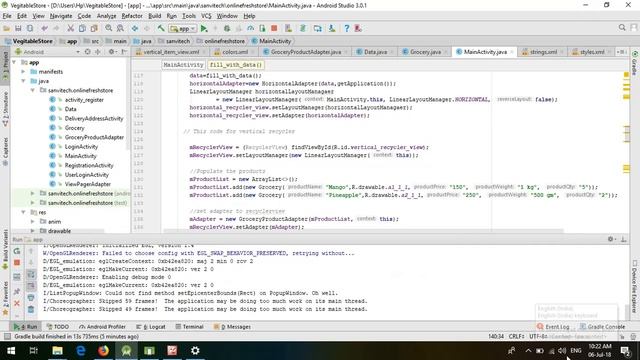
Task: Click the Find magnifier icon
Action: (x=109, y=29)
